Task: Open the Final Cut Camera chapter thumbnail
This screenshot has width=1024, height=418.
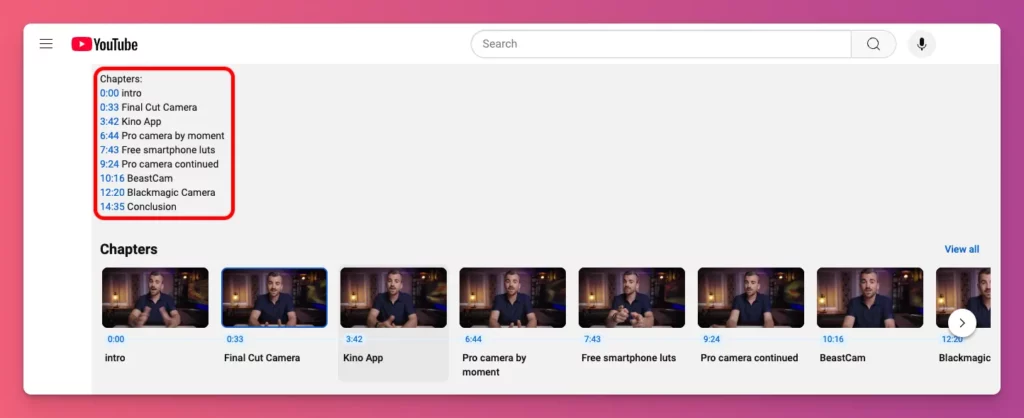Action: (274, 297)
